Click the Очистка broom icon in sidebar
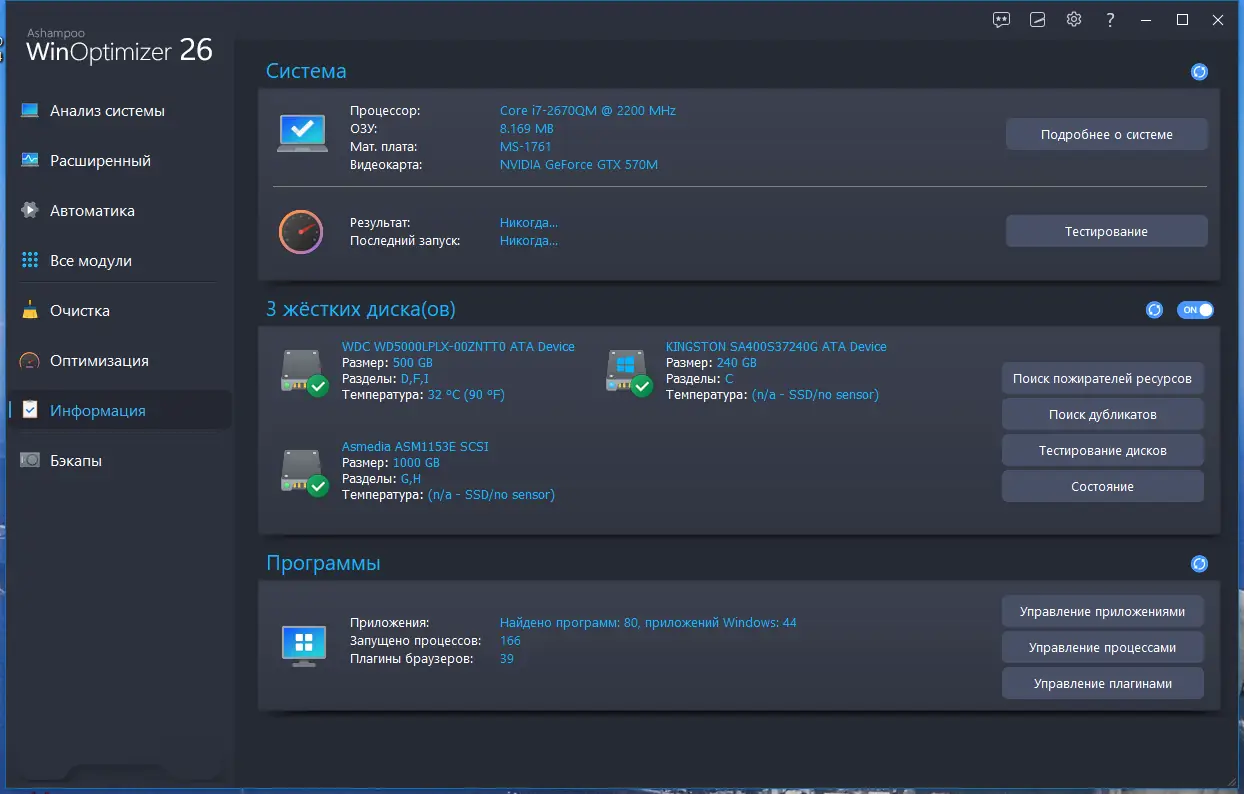Viewport: 1244px width, 794px height. (29, 310)
